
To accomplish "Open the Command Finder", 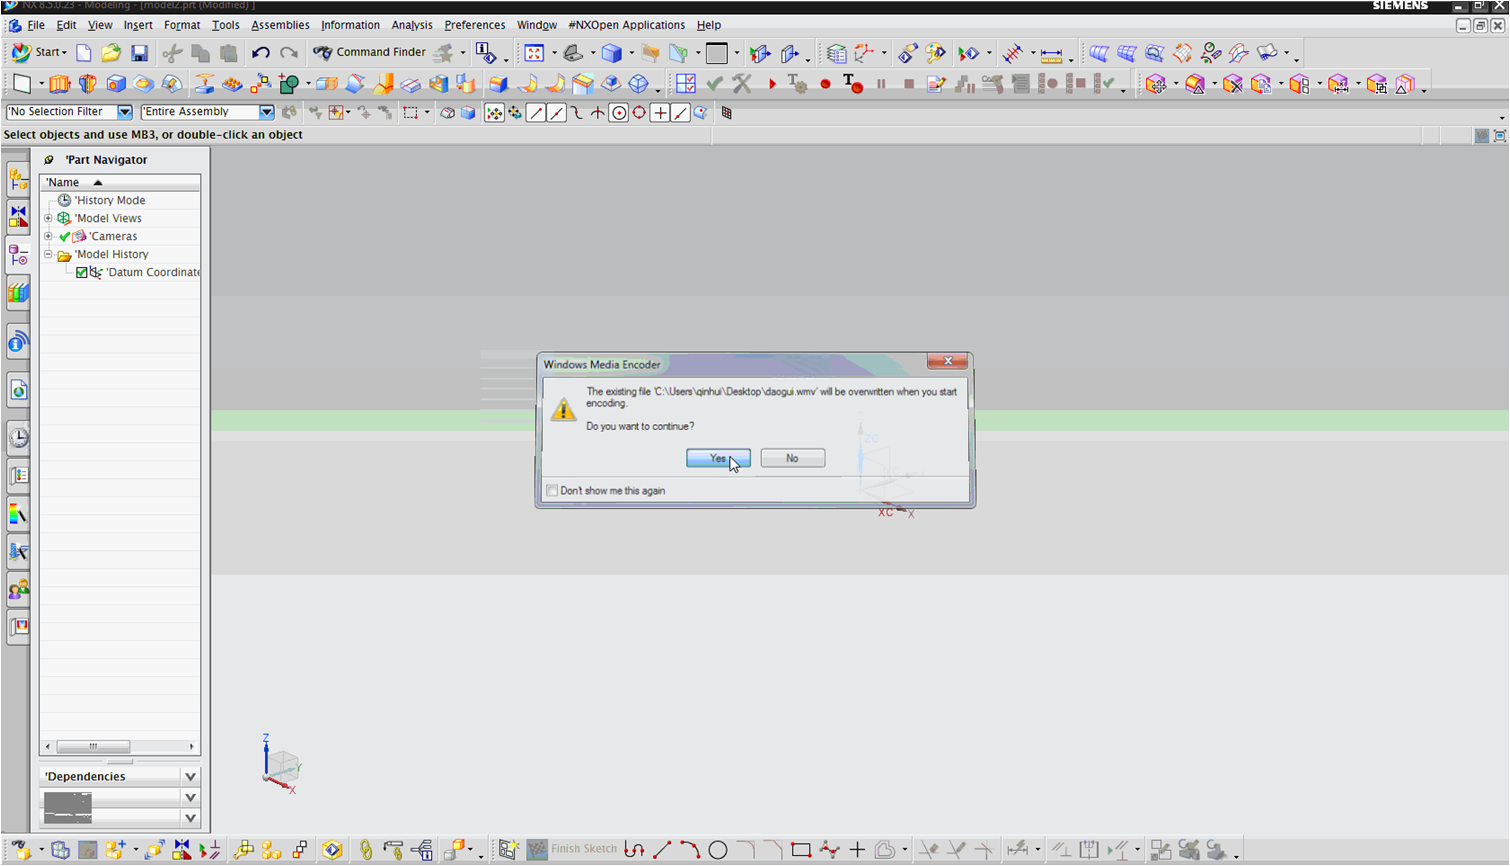I will pyautogui.click(x=369, y=52).
